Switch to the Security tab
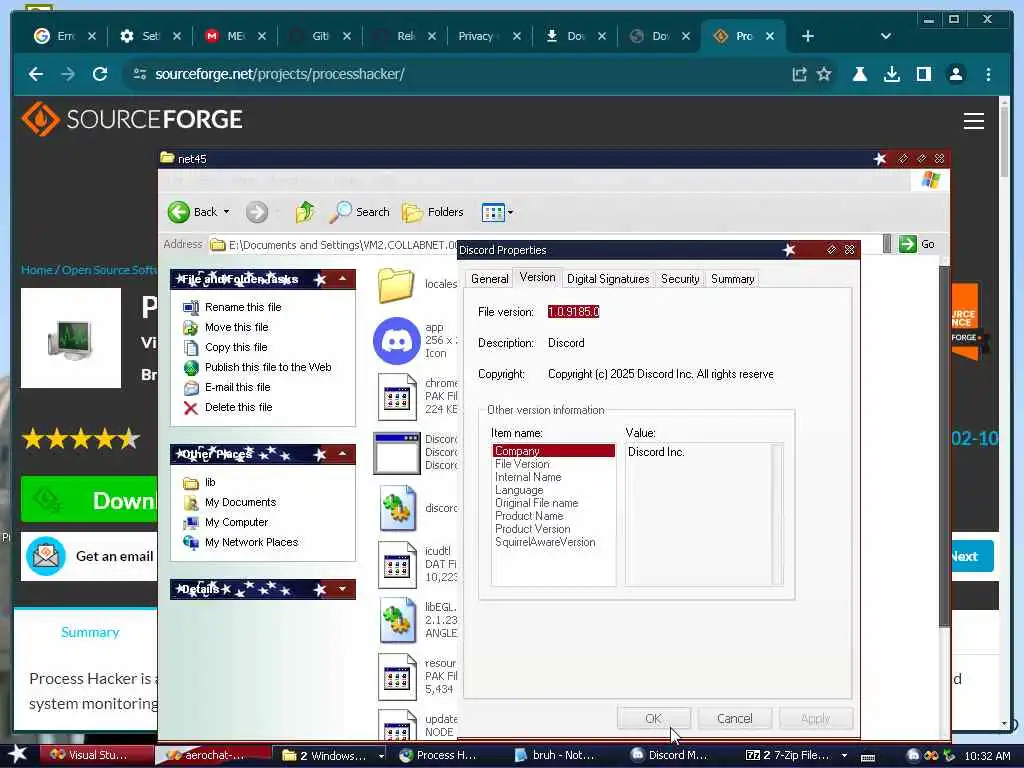1024x768 pixels. click(680, 279)
